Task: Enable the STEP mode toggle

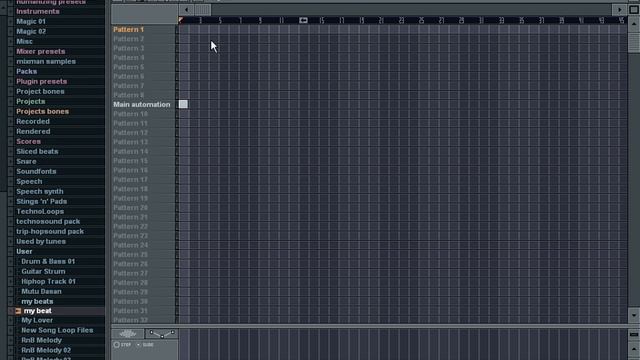Action: pyautogui.click(x=117, y=345)
